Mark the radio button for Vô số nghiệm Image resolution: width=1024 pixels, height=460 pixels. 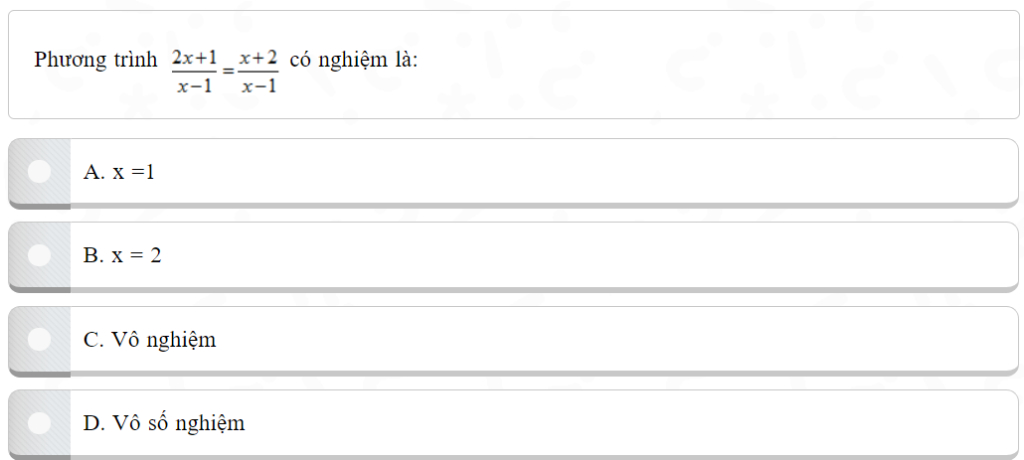40,423
